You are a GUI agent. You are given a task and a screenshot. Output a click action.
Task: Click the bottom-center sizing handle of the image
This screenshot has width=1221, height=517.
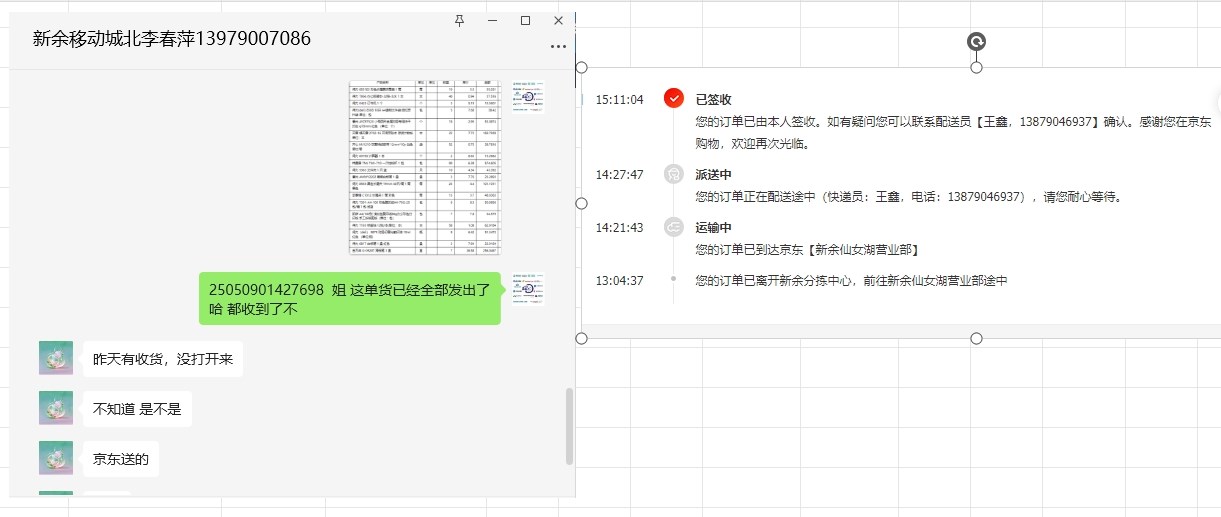(x=977, y=338)
